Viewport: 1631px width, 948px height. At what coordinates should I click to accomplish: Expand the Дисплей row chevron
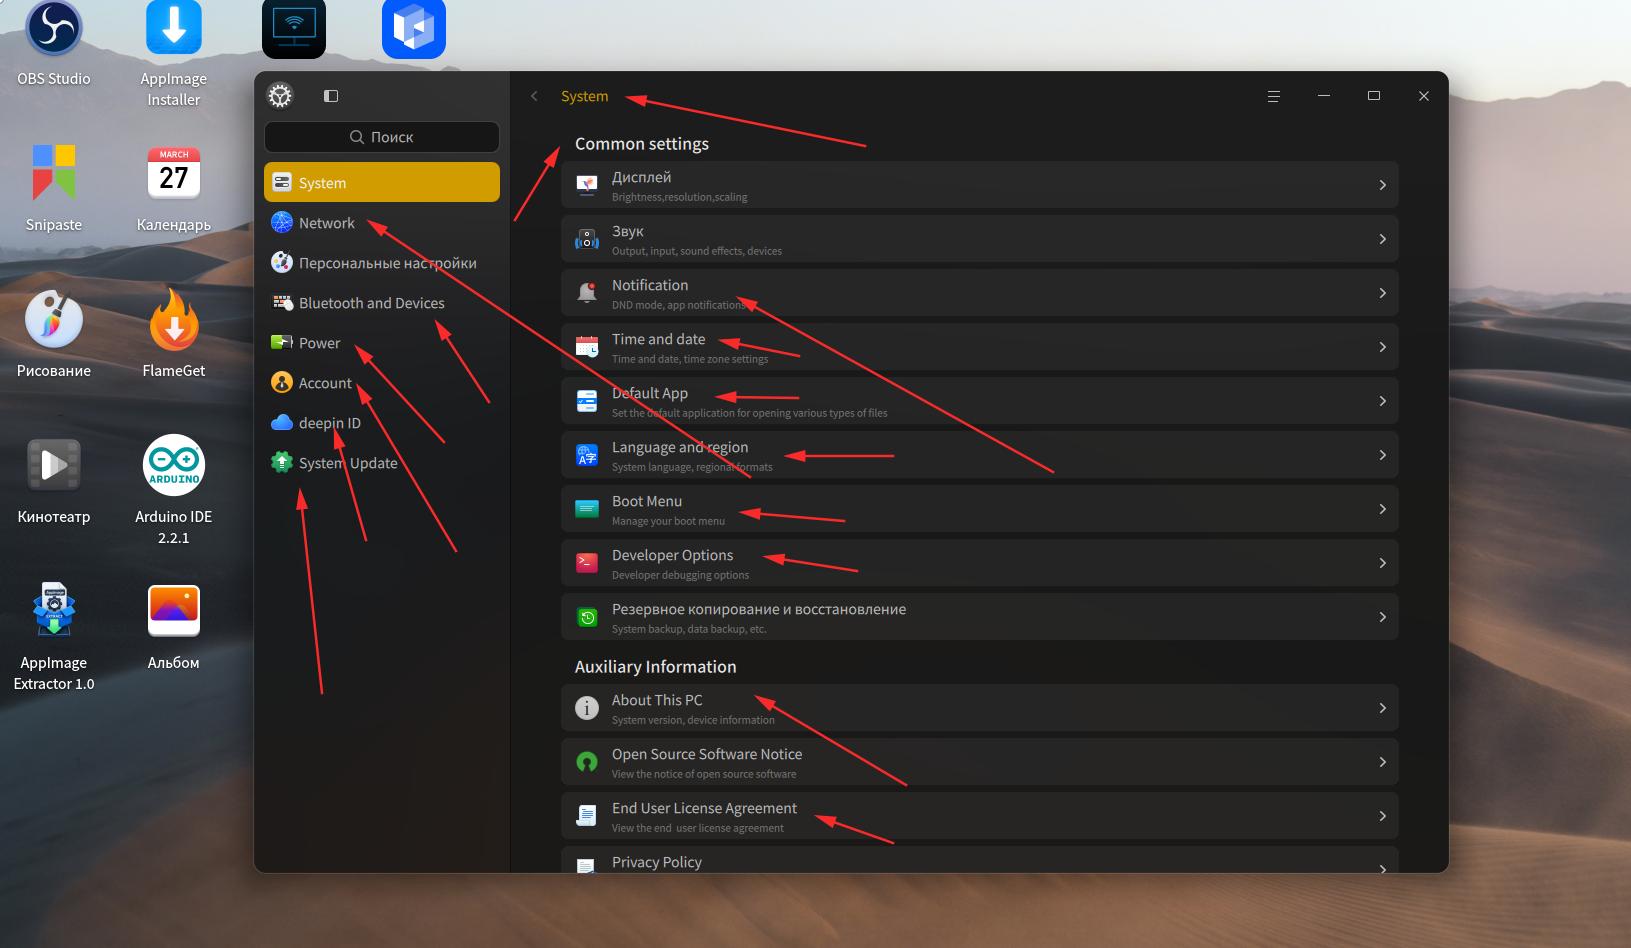coord(1382,185)
